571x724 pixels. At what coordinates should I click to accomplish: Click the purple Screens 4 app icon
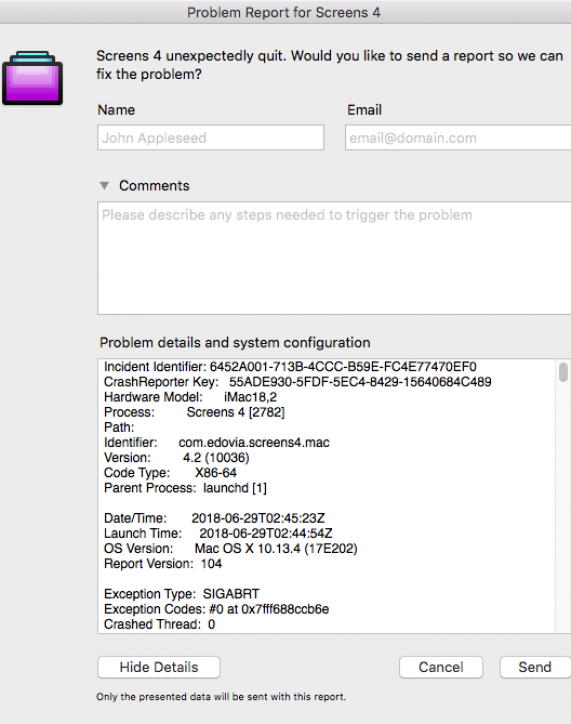point(32,78)
